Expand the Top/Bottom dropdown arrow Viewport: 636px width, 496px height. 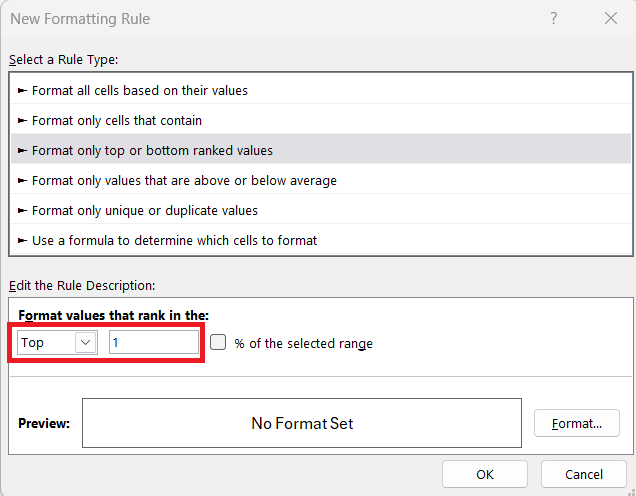click(x=85, y=342)
